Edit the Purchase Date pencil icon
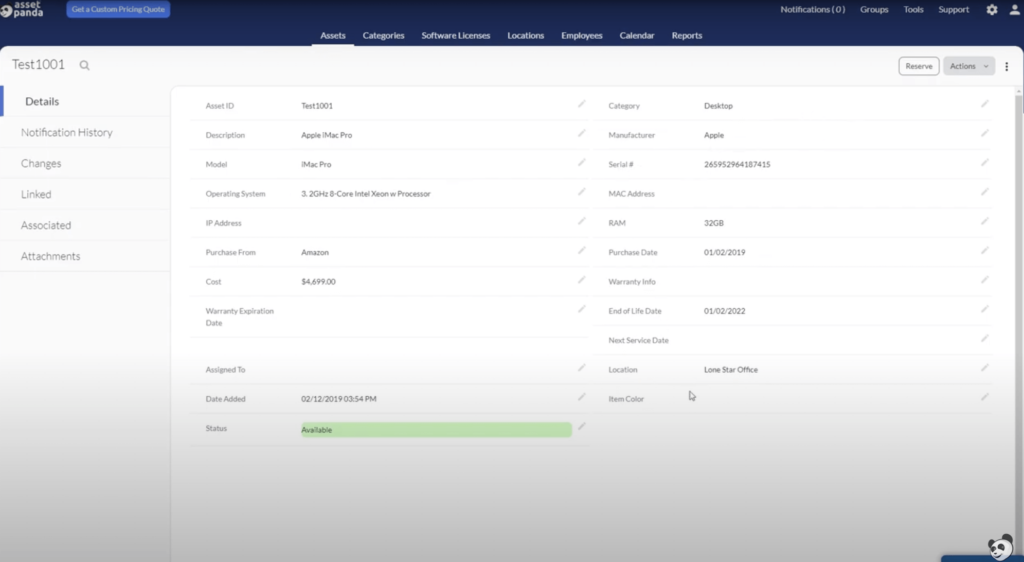Image resolution: width=1024 pixels, height=562 pixels. (x=984, y=251)
